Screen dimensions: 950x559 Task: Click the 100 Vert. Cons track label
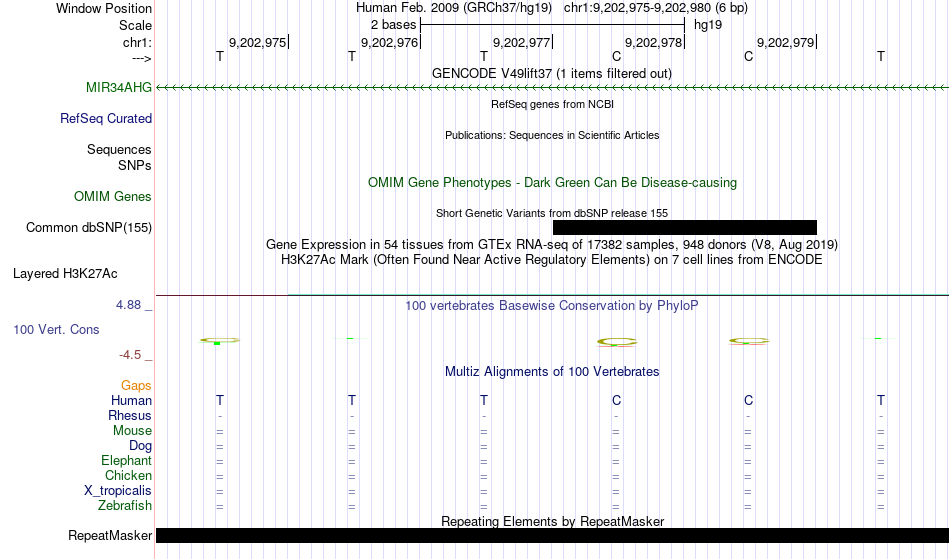point(56,329)
